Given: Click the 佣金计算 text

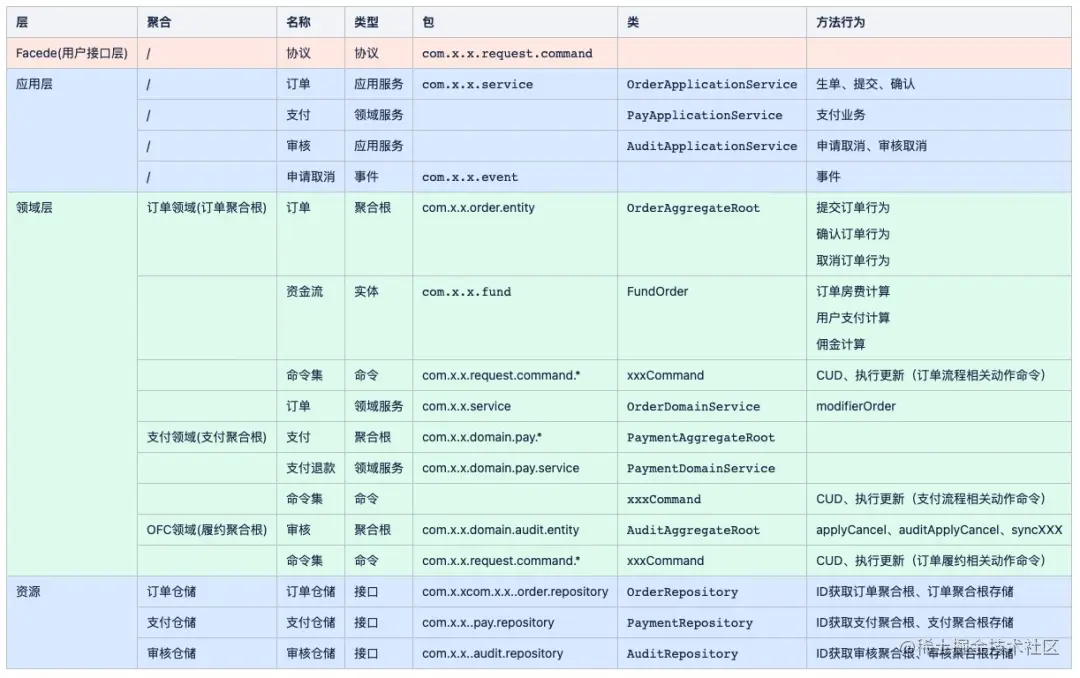Looking at the screenshot, I should 840,345.
